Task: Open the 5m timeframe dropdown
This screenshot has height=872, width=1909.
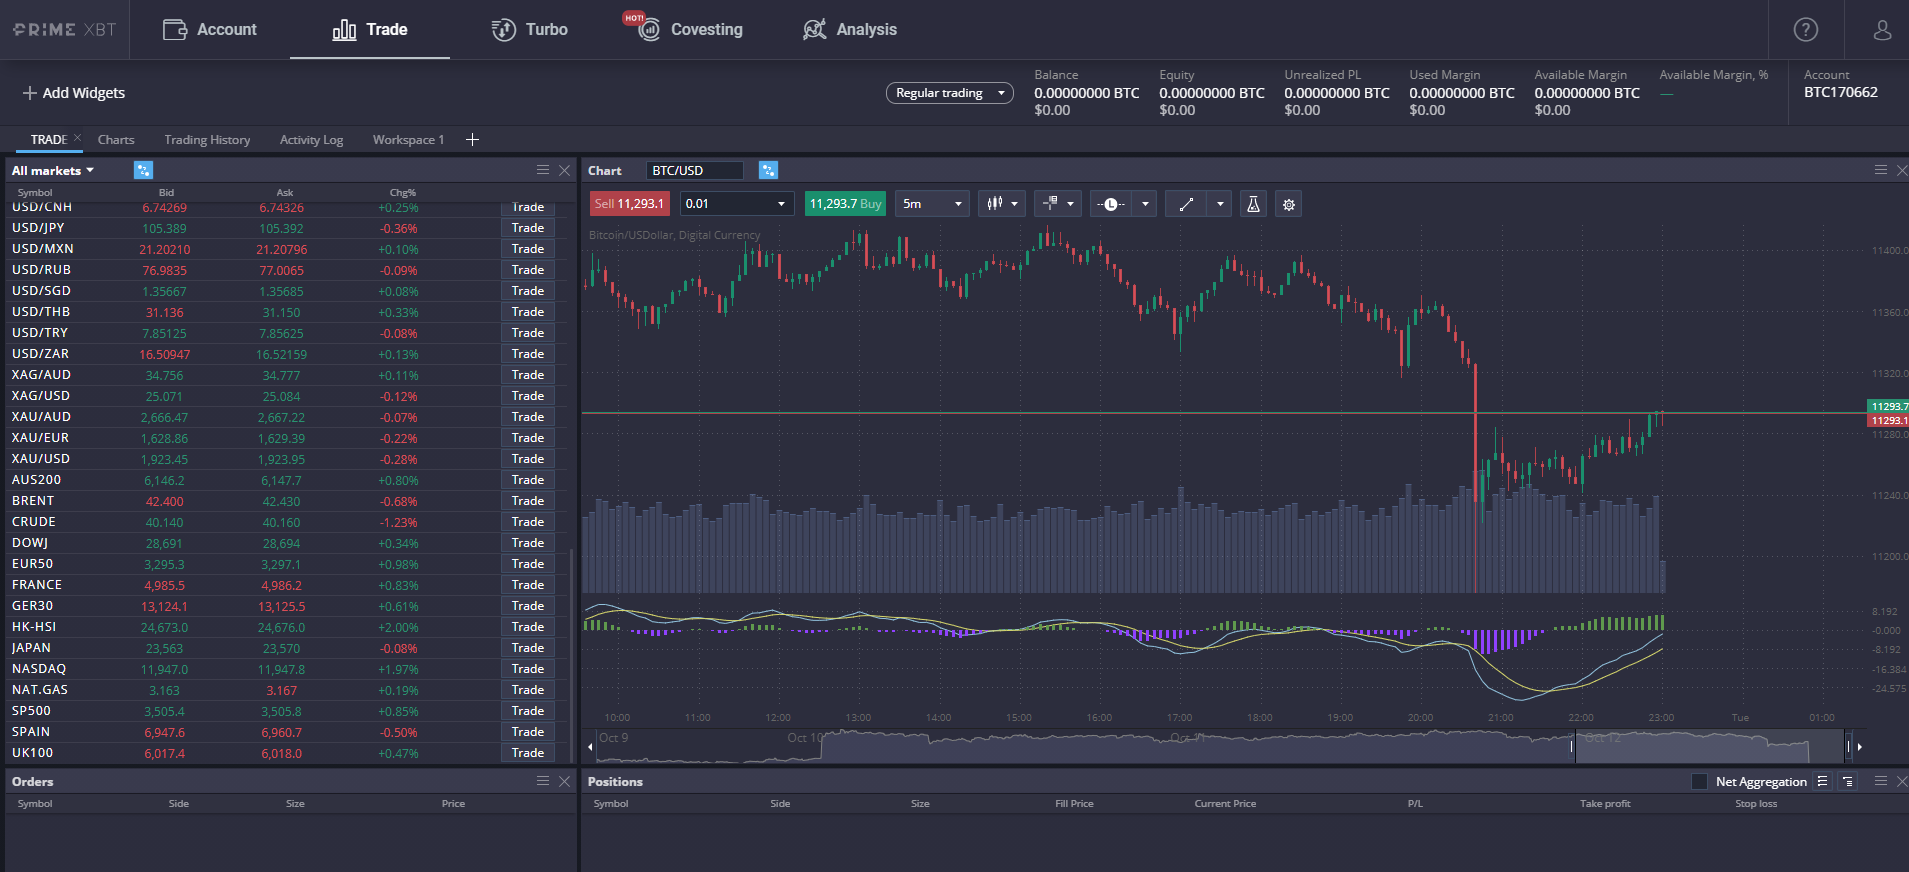Action: tap(932, 204)
